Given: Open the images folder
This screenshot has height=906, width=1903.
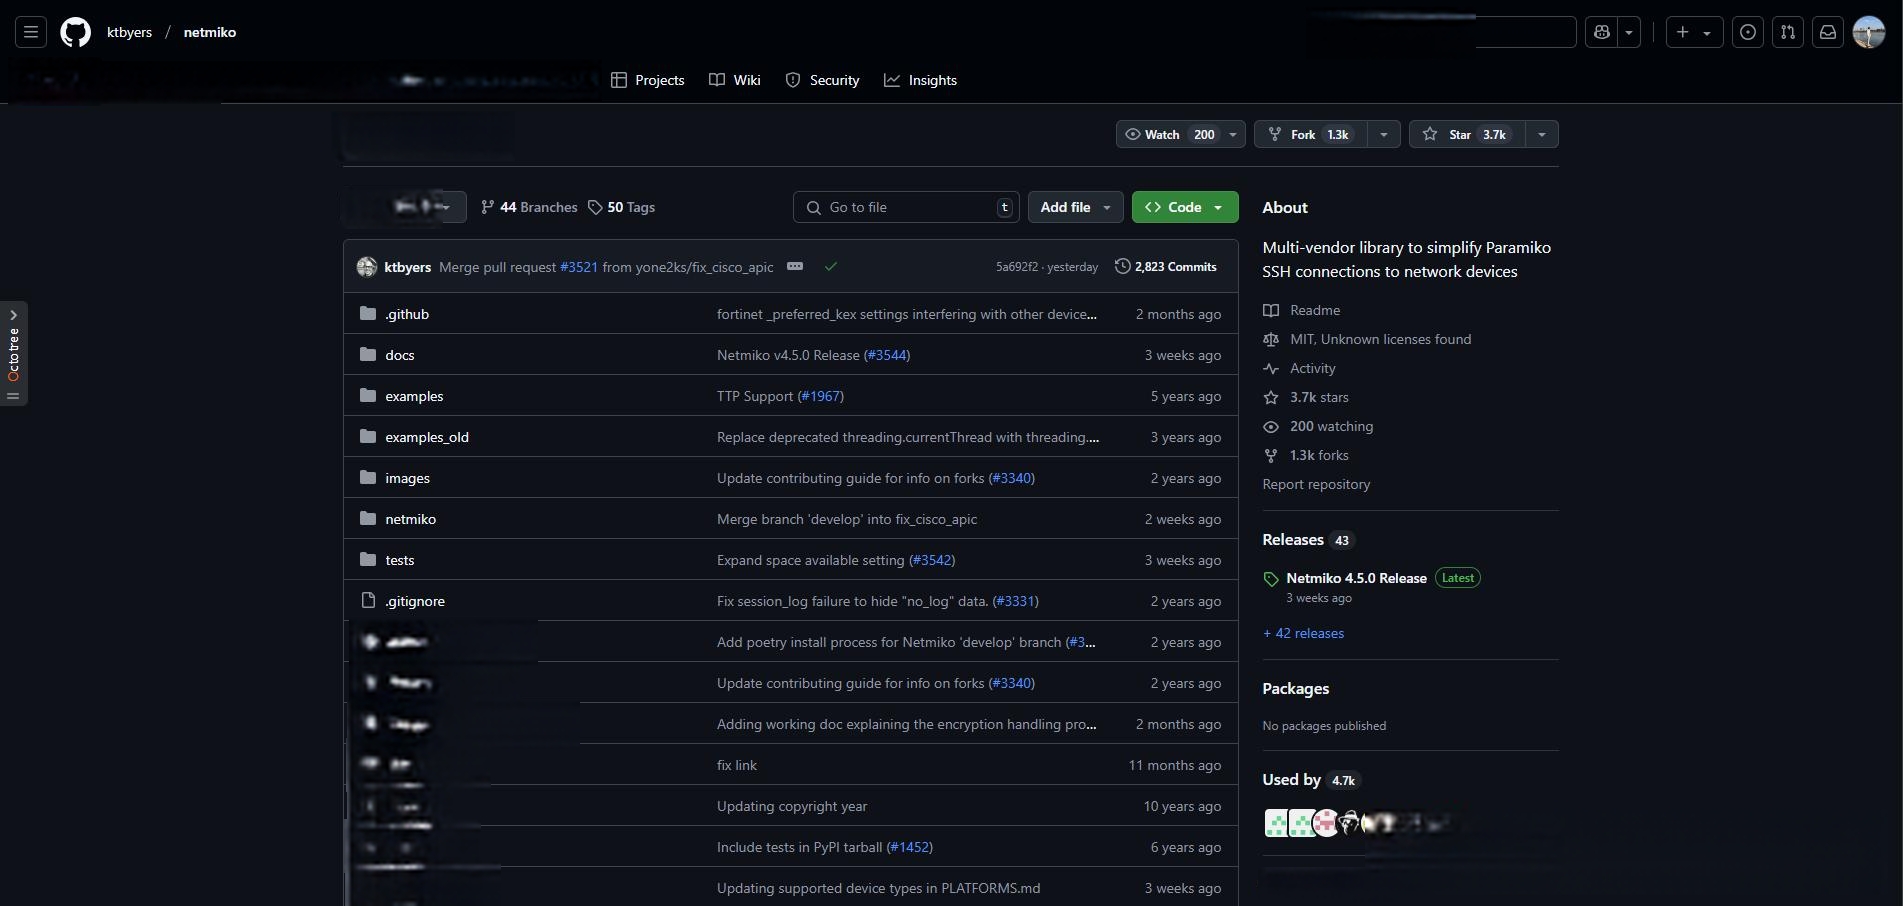Looking at the screenshot, I should (x=407, y=478).
